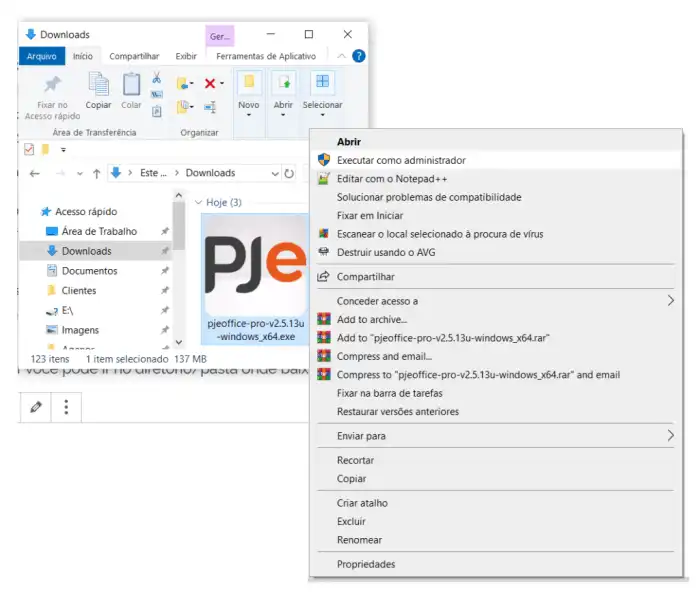Open Propriedades from the context menu
This screenshot has height=594, width=700.
[496, 564]
